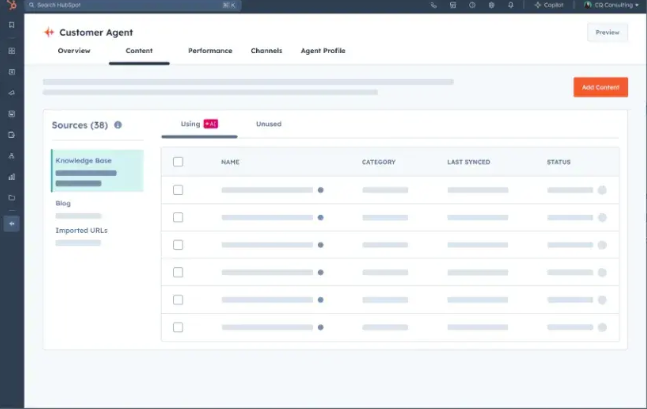
Task: Open Copilot from the top bar
Action: [549, 5]
